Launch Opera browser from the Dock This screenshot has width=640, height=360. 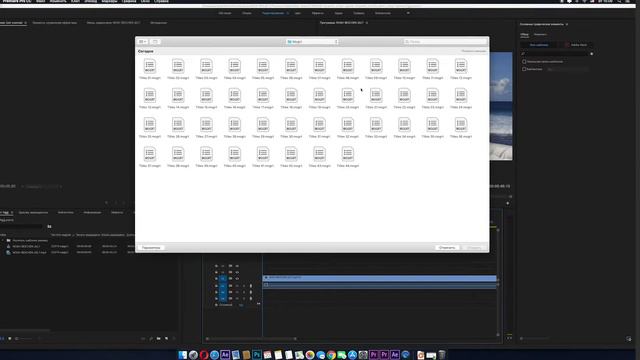coord(204,355)
